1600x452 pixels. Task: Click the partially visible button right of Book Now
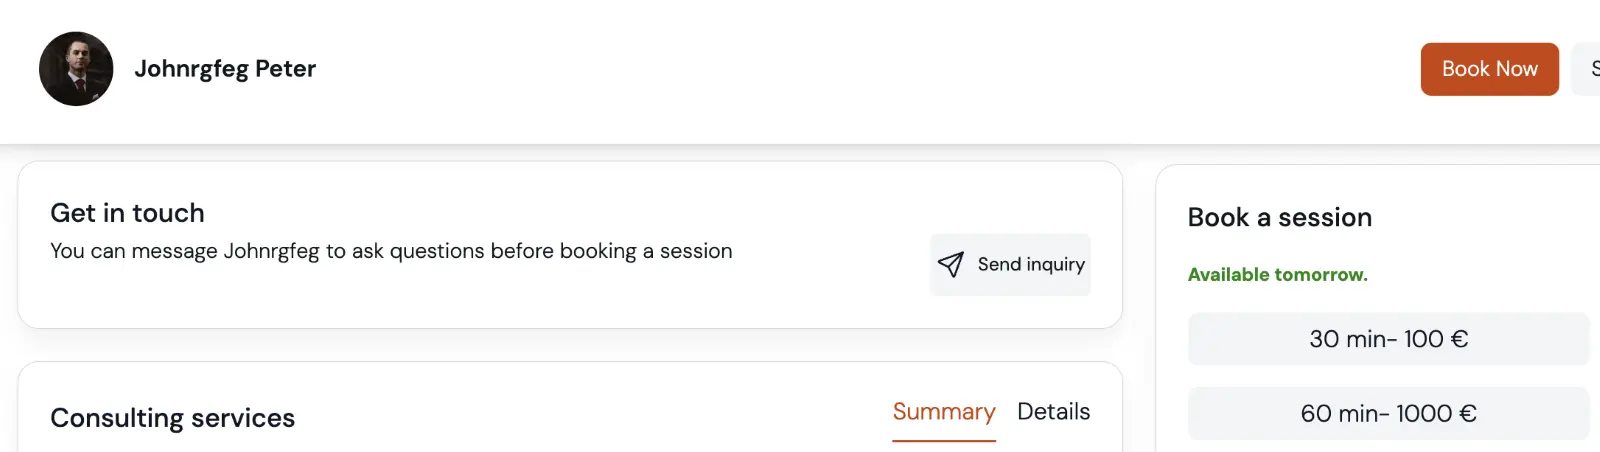point(1588,69)
